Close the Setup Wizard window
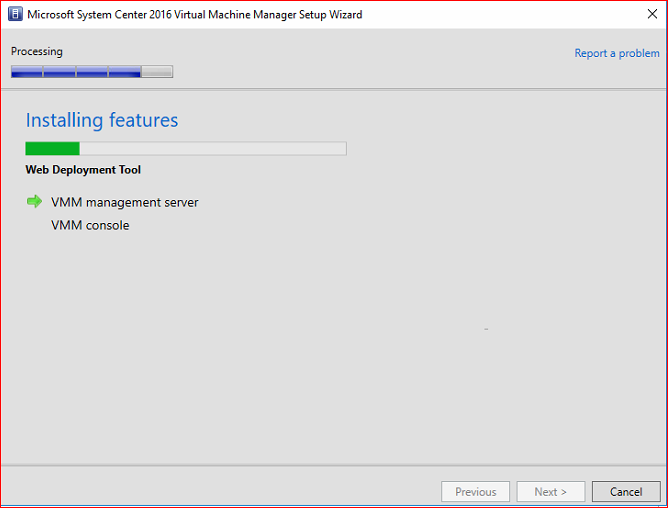Viewport: 668px width, 508px height. pyautogui.click(x=652, y=14)
